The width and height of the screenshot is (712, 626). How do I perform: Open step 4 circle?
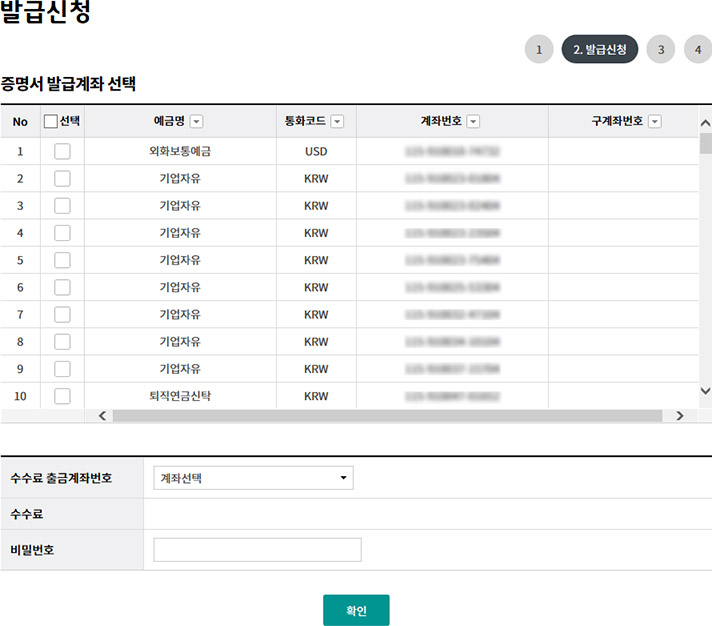click(x=698, y=49)
